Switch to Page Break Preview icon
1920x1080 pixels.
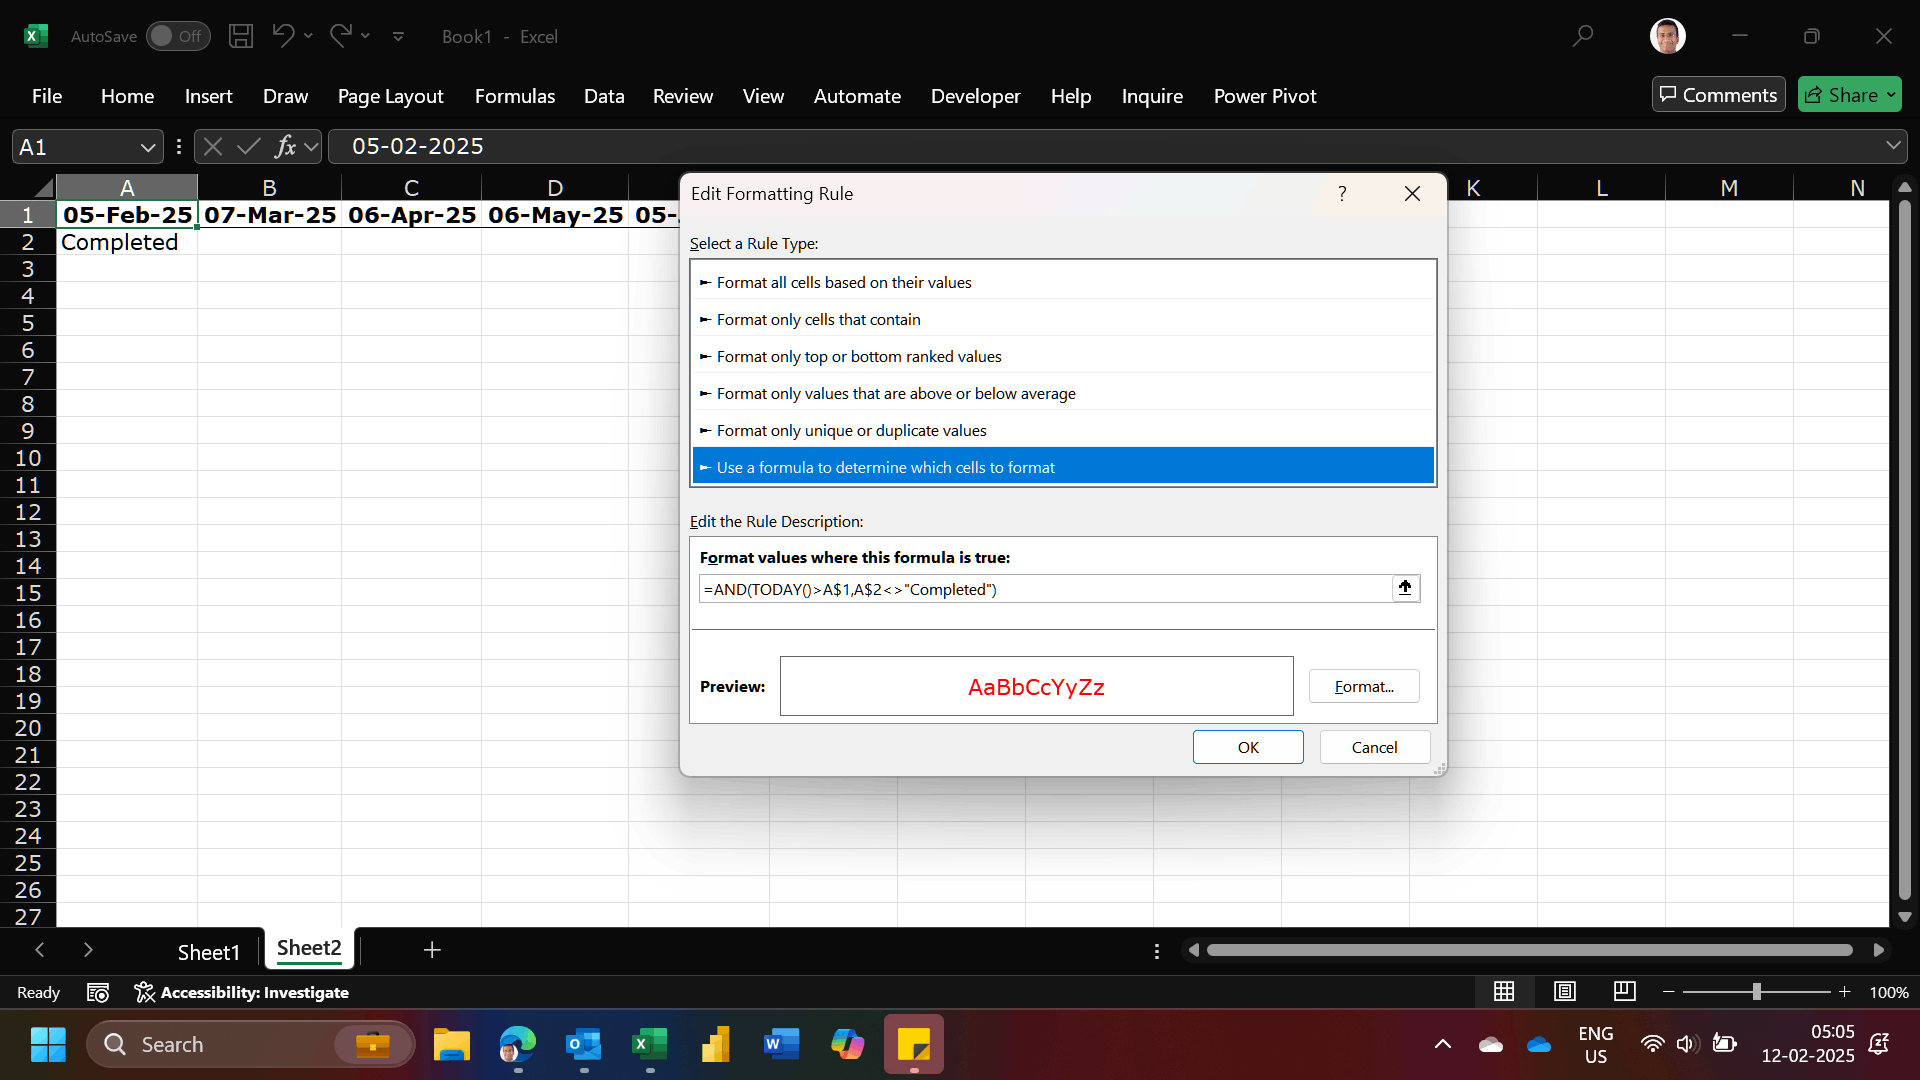[x=1625, y=991]
